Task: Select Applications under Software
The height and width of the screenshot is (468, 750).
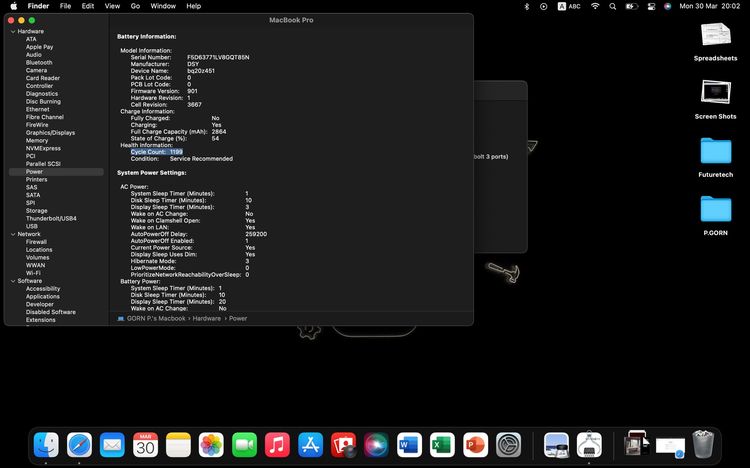Action: point(43,297)
